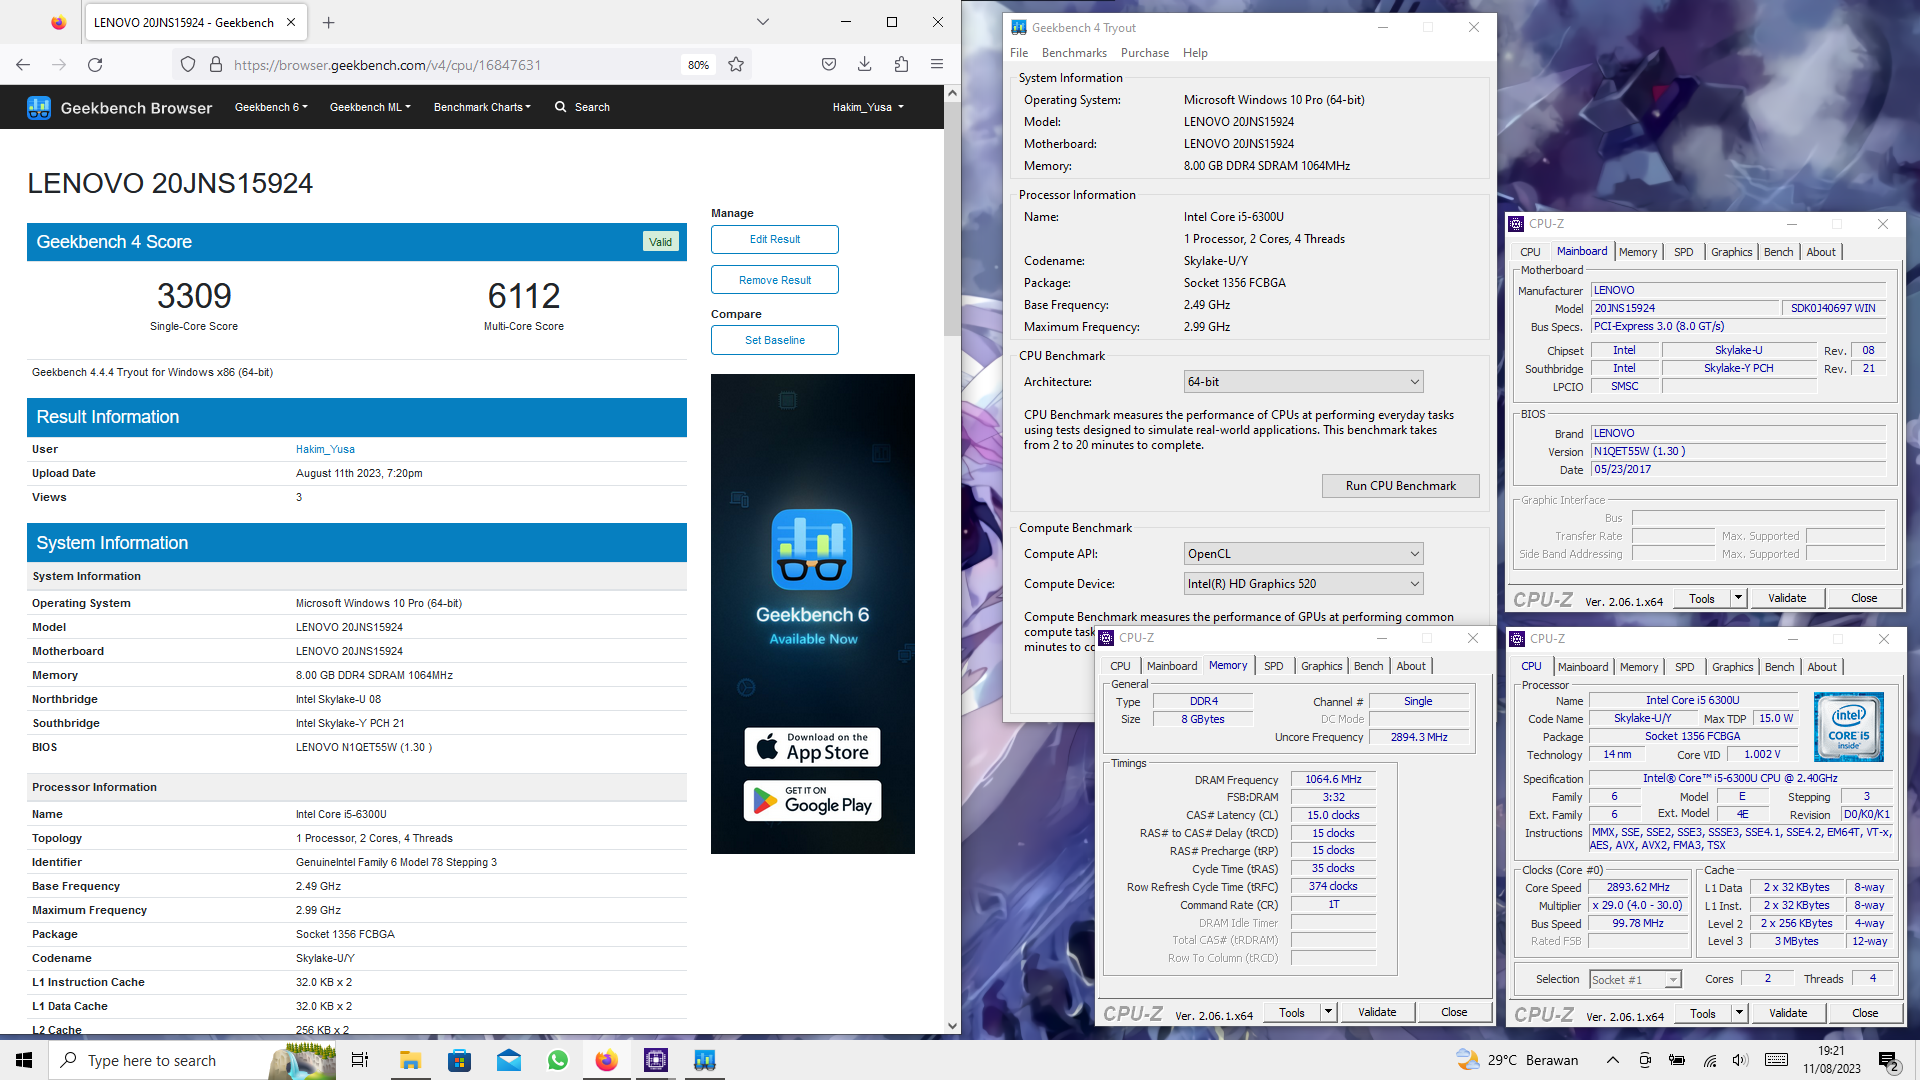The height and width of the screenshot is (1080, 1920).
Task: Open the Windows Start menu
Action: 24,1060
